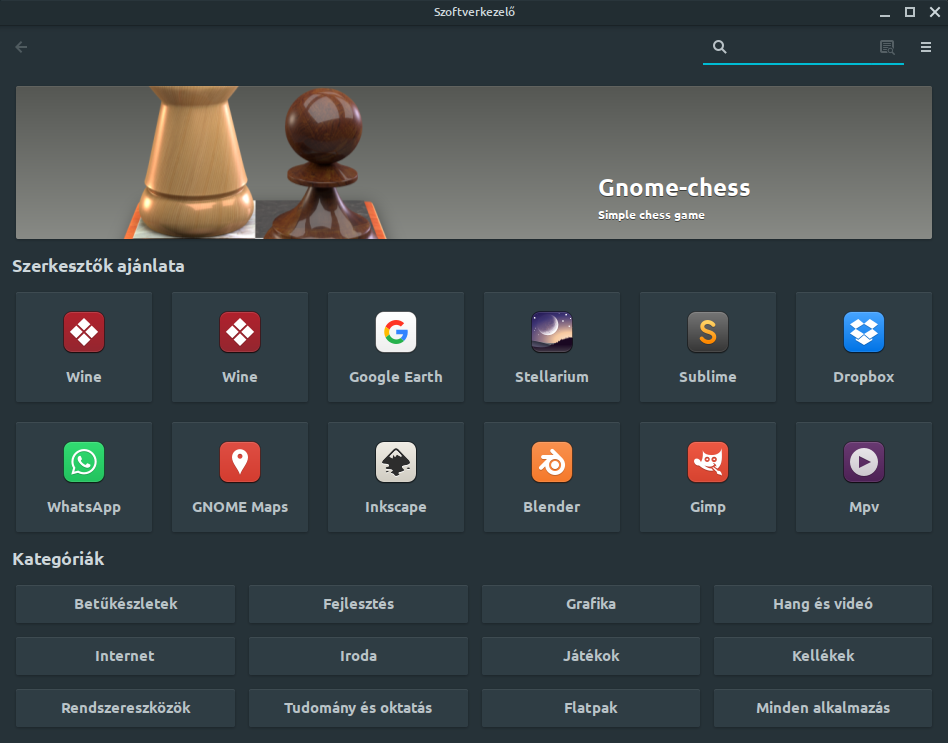Select the Gimp icon
The width and height of the screenshot is (948, 743).
tap(708, 462)
